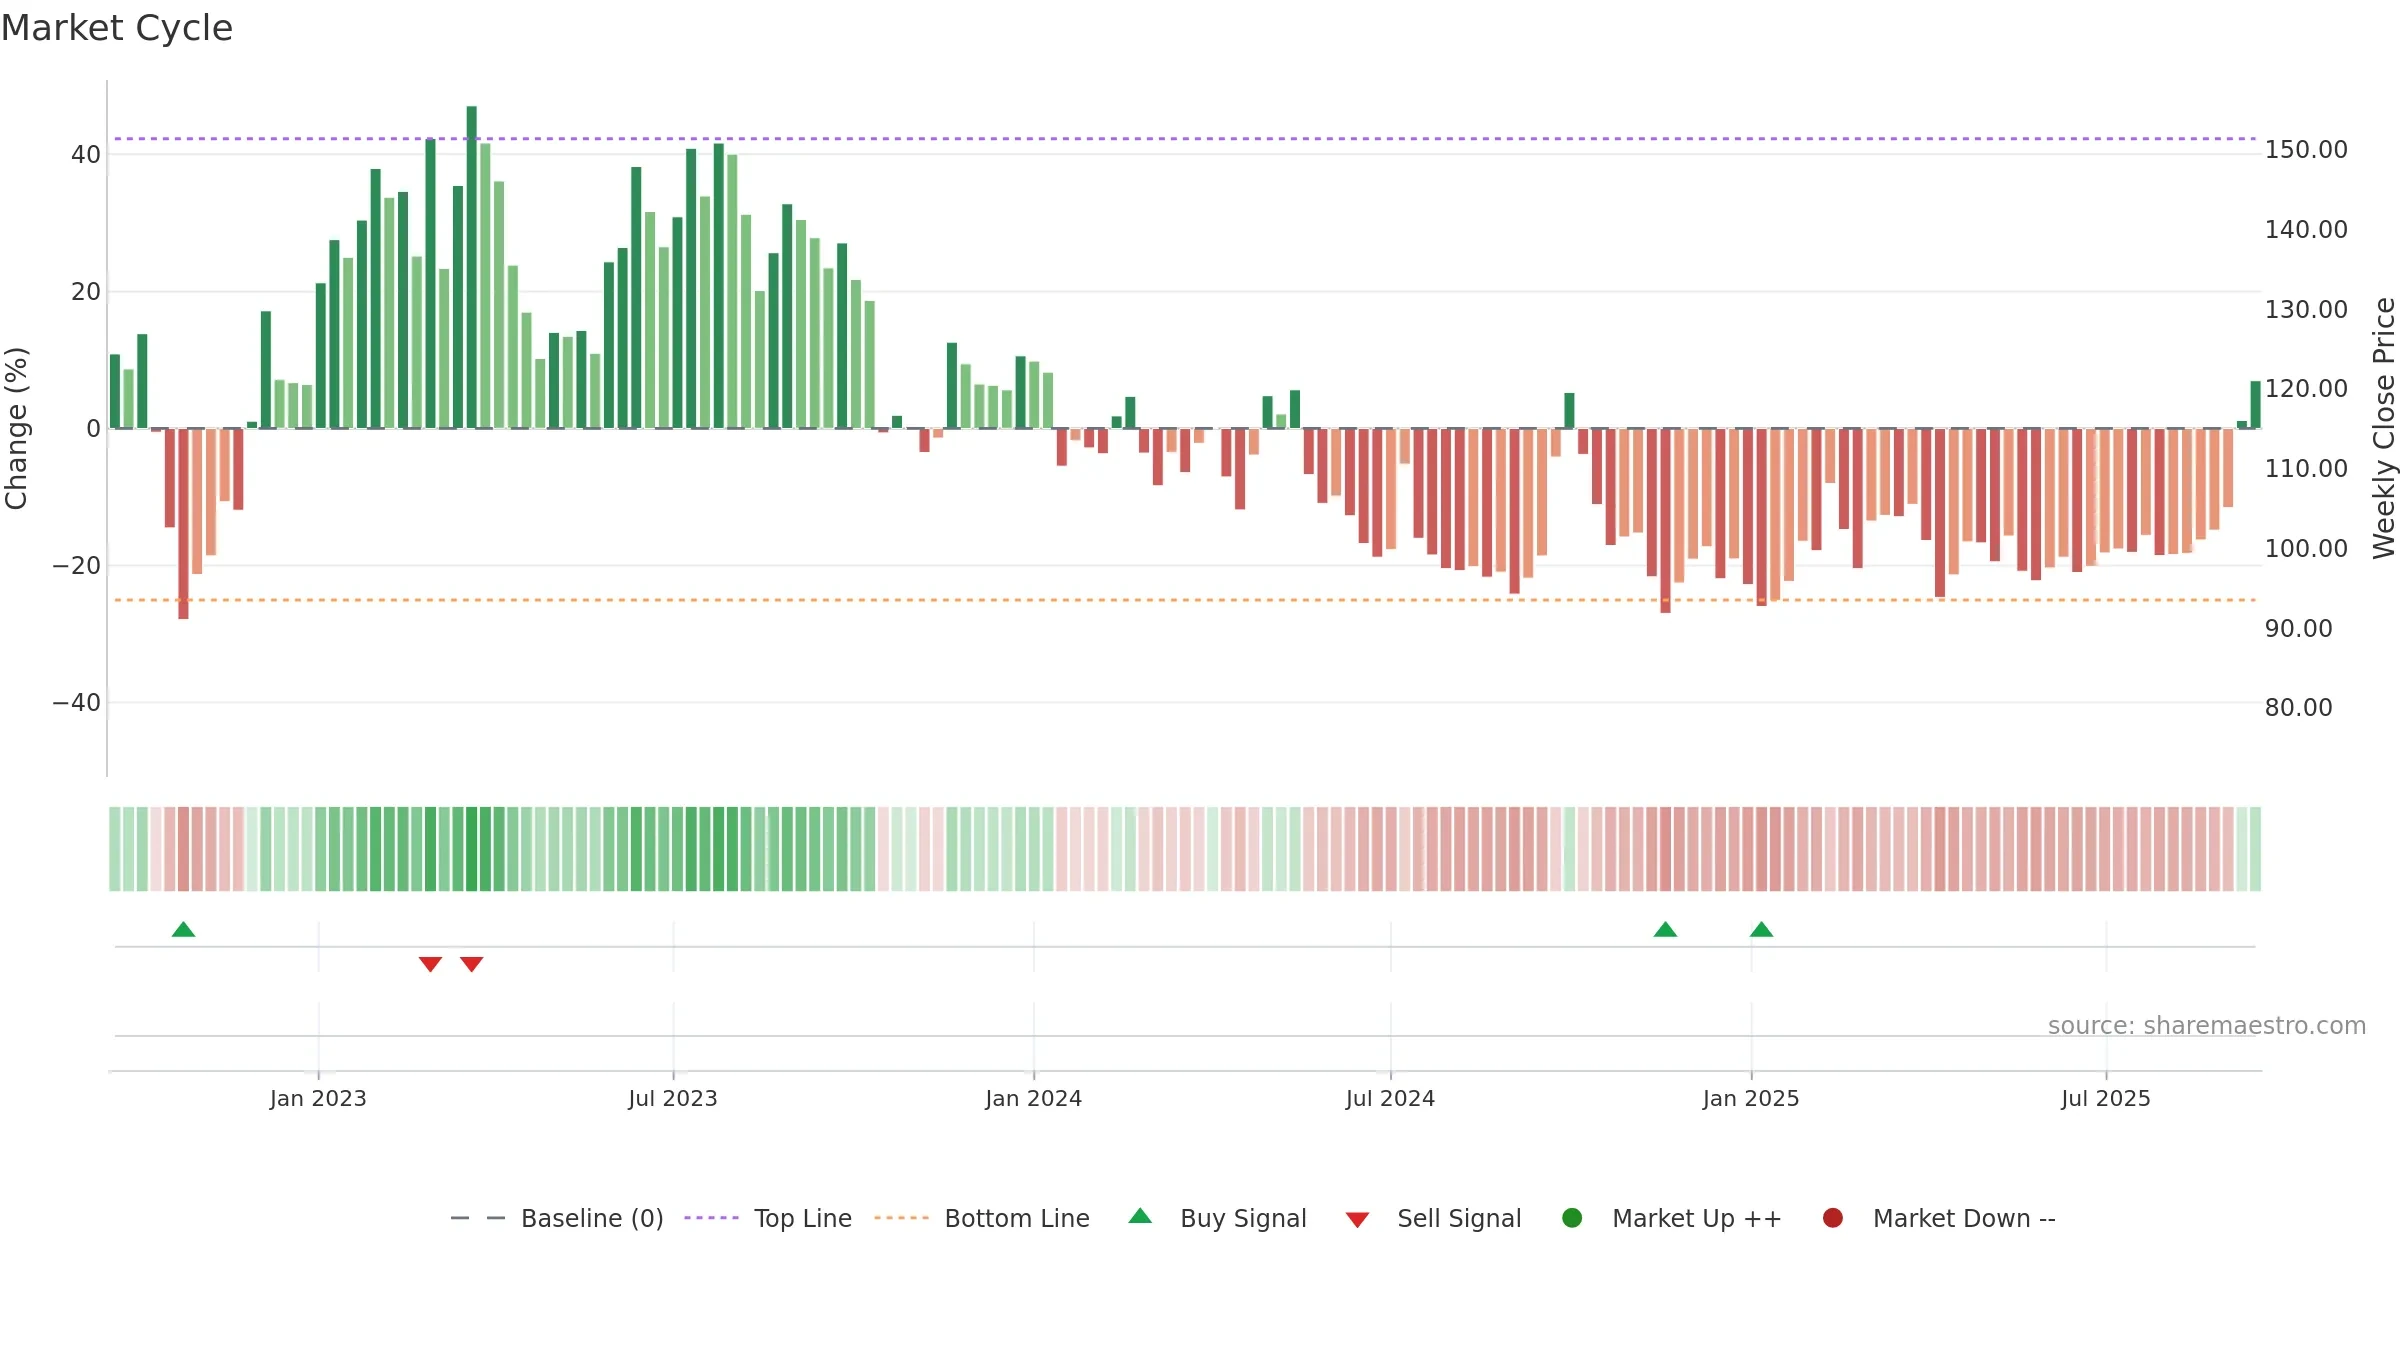Click the green Buy Signal triangle icon in legend
Image resolution: width=2400 pixels, height=1350 pixels.
tap(1140, 1217)
